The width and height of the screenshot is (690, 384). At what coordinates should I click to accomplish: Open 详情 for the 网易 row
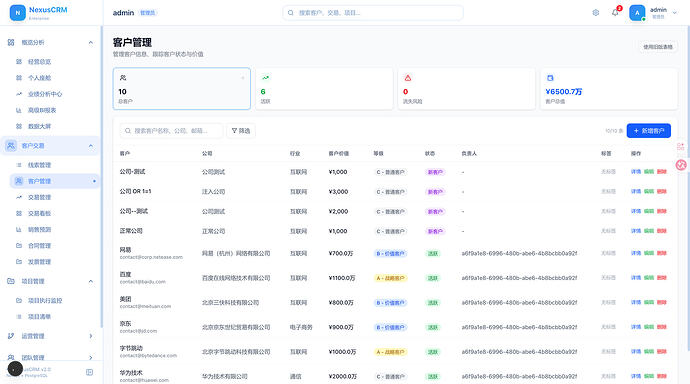636,253
